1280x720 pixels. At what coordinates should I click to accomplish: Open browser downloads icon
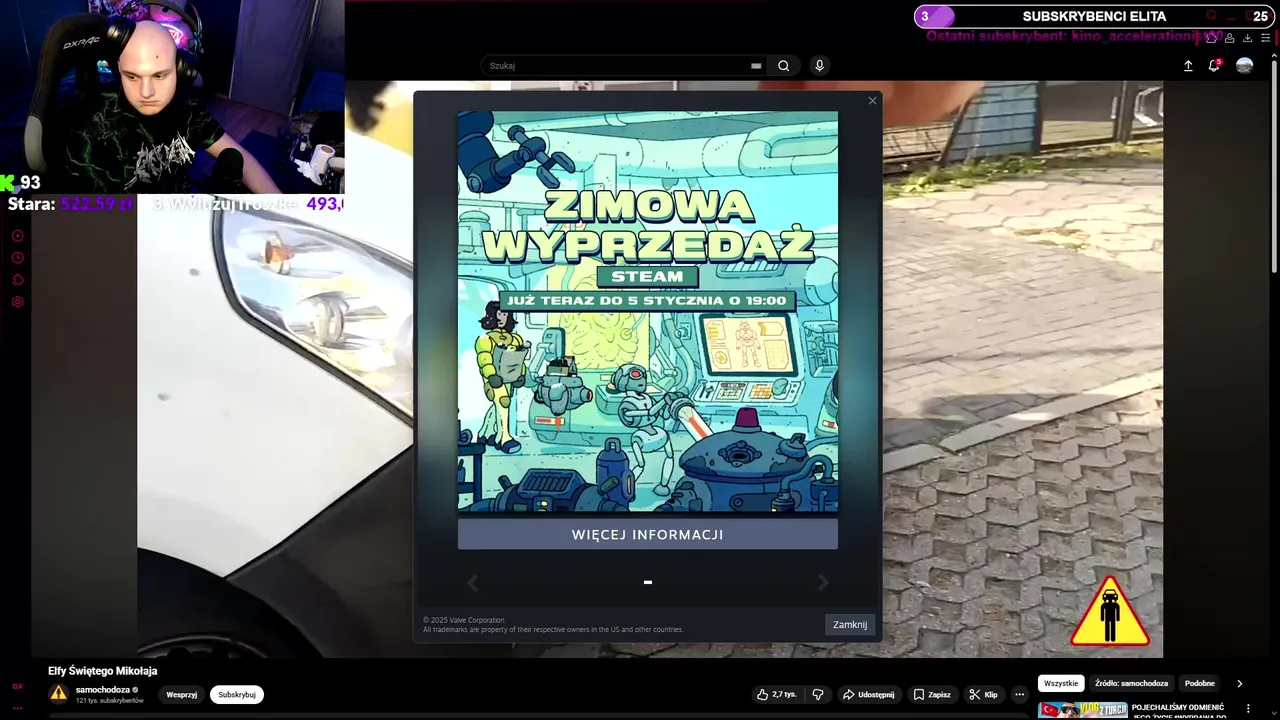coord(1247,38)
